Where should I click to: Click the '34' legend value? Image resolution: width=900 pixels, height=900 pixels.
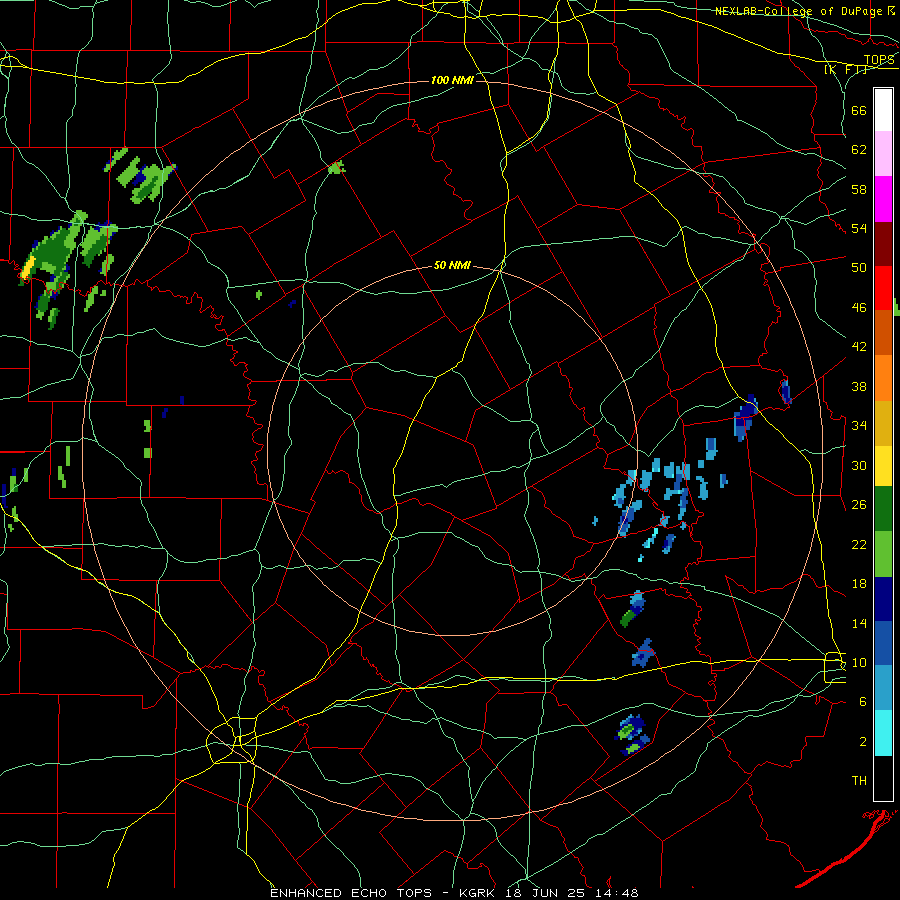point(859,425)
